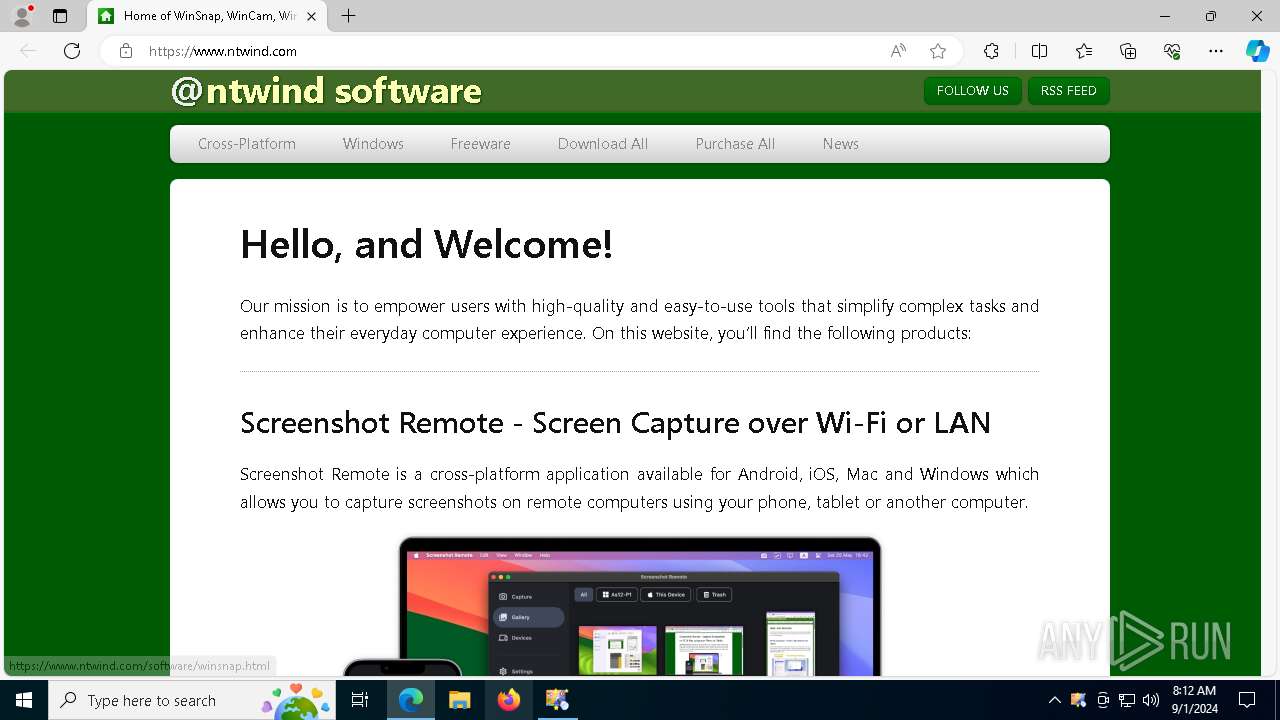Click the Screenshot Remote laptop image

tap(640, 606)
